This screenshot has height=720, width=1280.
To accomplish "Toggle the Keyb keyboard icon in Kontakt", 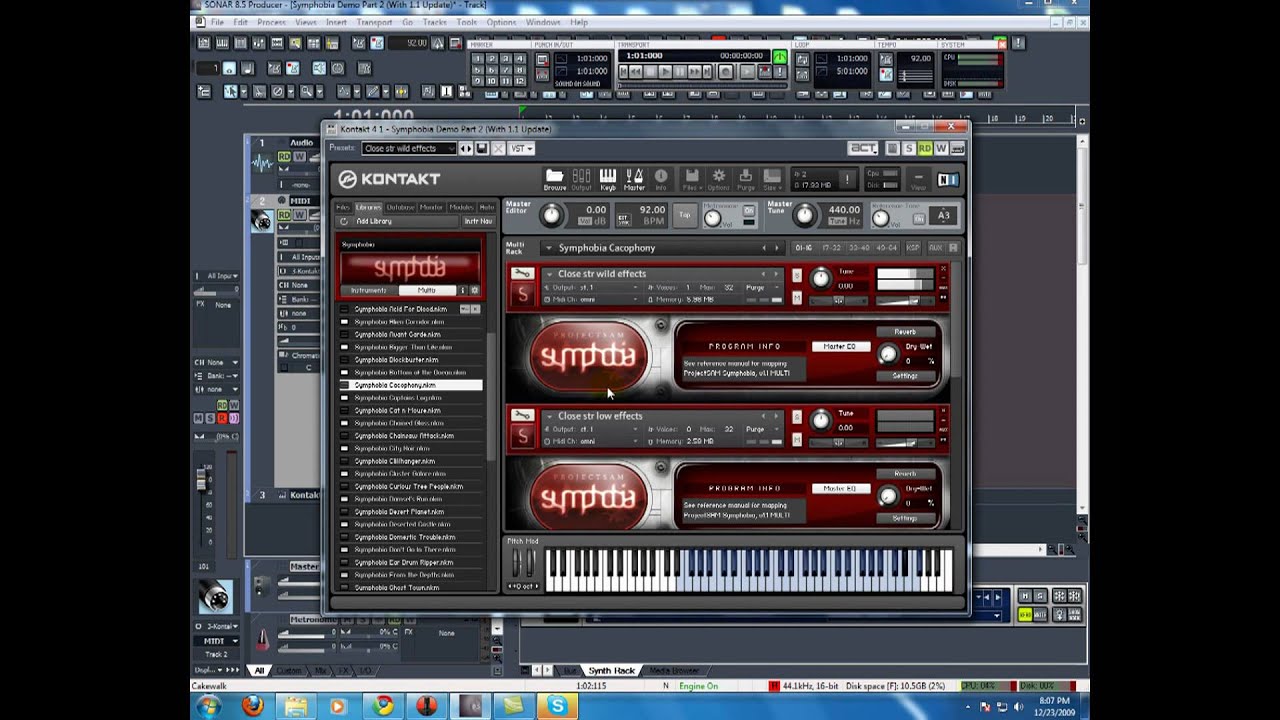I will pos(608,179).
